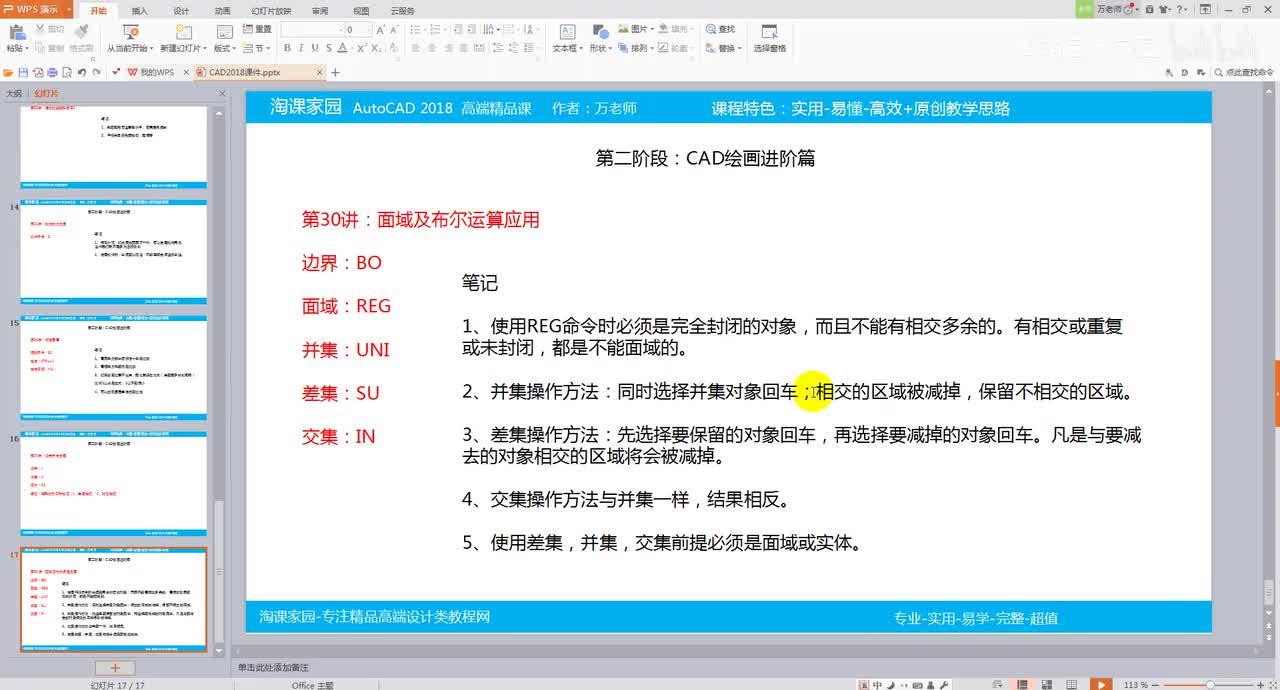Click the undo arrow icon
The width and height of the screenshot is (1280, 690).
pyautogui.click(x=82, y=72)
